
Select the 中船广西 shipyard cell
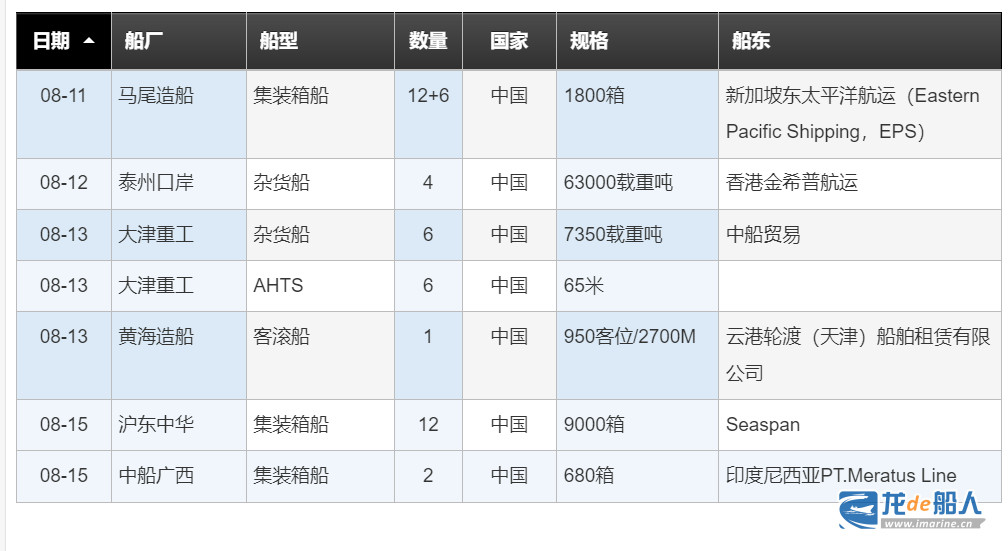(179, 476)
